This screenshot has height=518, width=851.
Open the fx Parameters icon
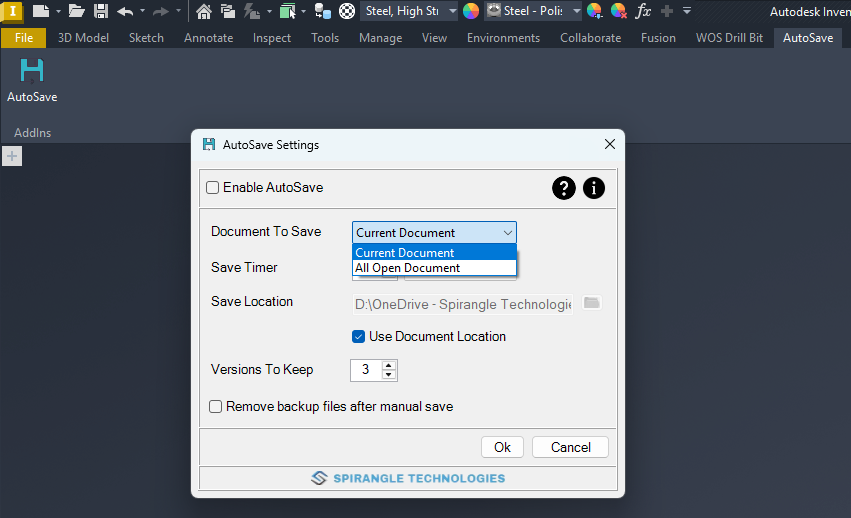(643, 11)
